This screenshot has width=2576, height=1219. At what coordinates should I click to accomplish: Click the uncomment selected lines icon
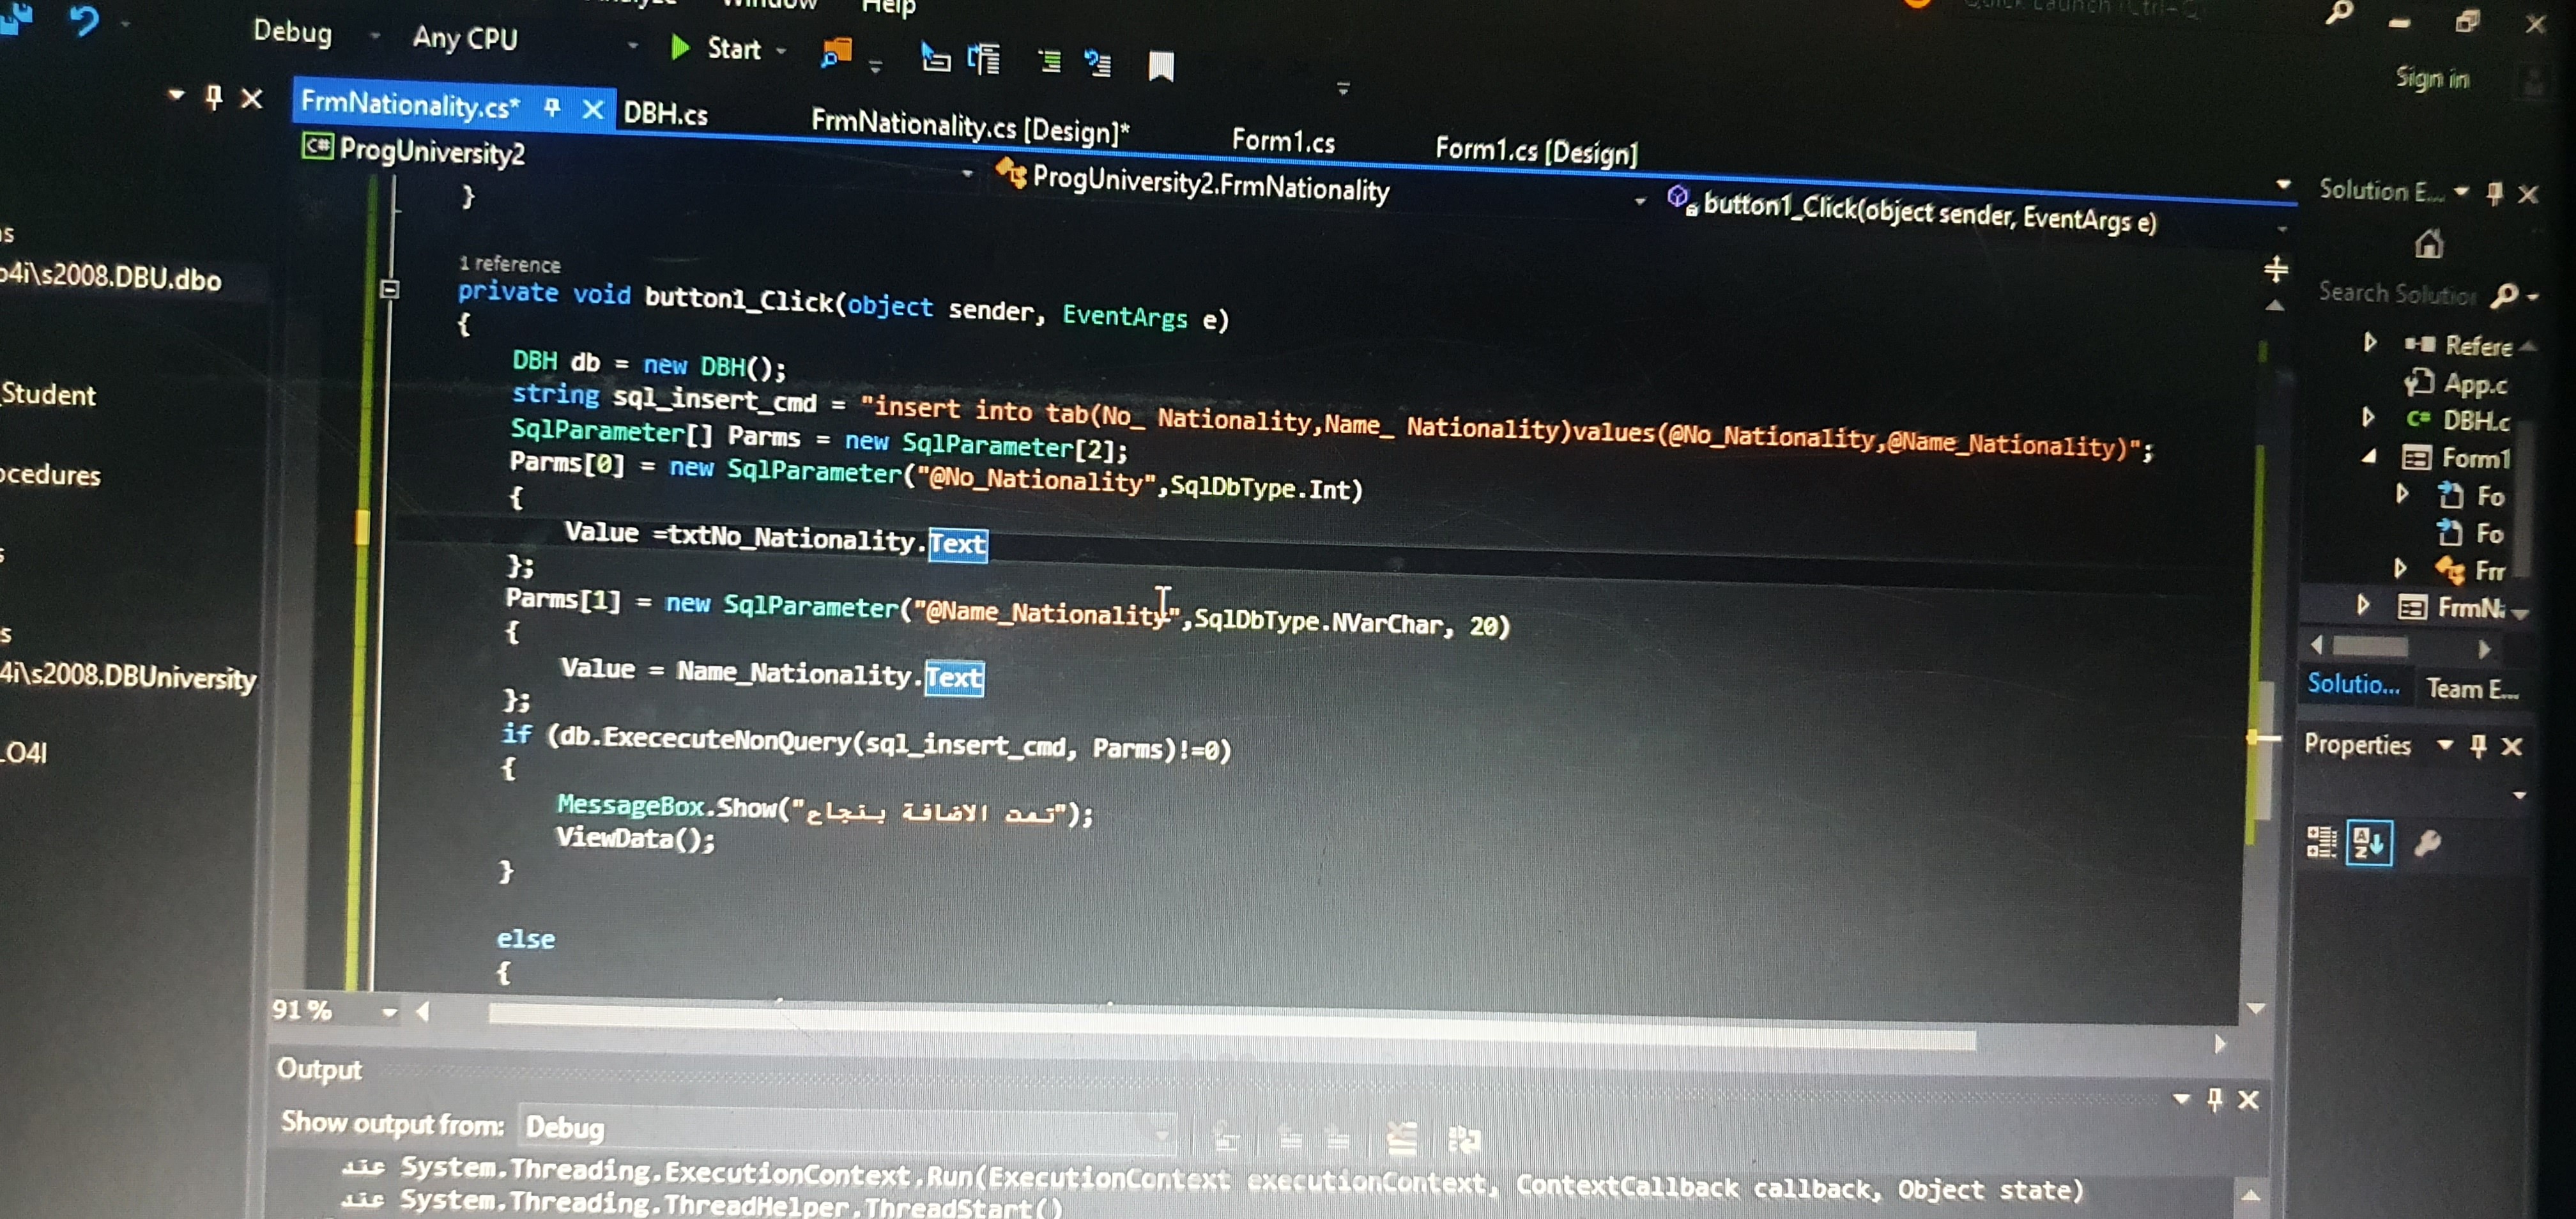click(1097, 64)
